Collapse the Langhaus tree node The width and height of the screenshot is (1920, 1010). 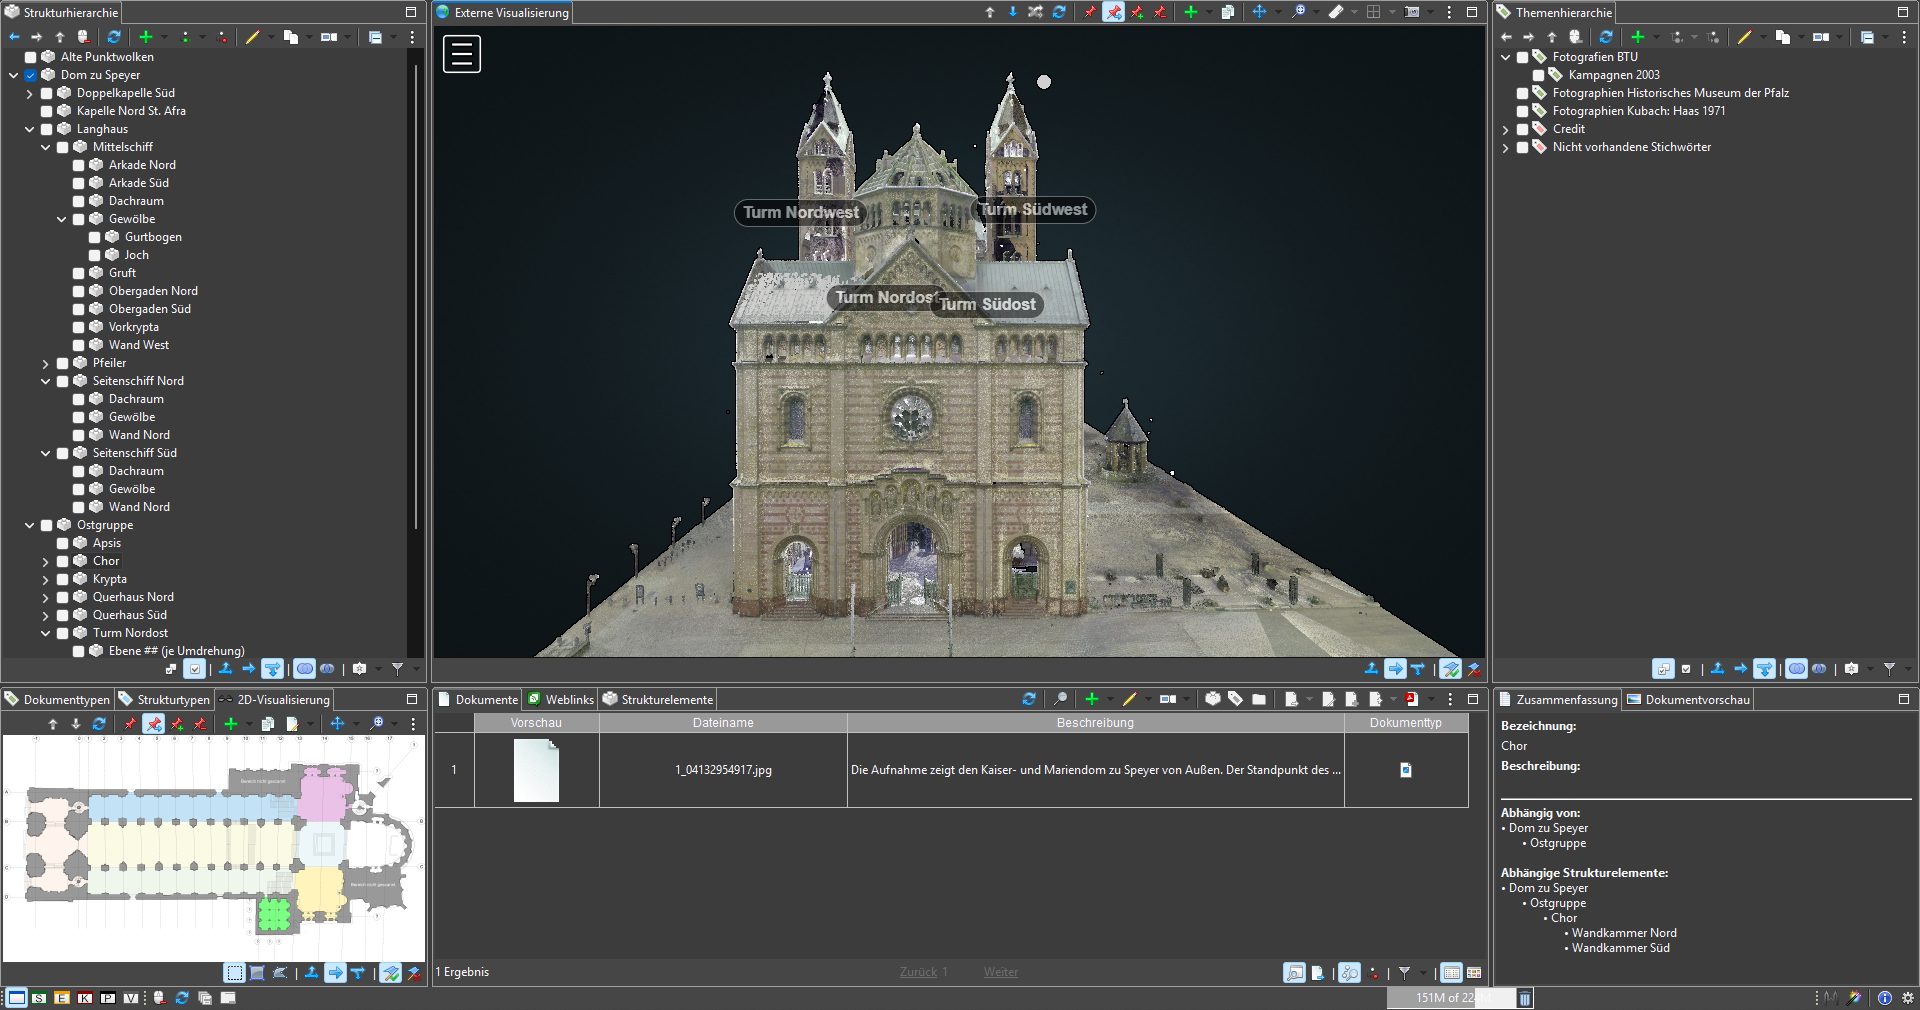tap(30, 129)
